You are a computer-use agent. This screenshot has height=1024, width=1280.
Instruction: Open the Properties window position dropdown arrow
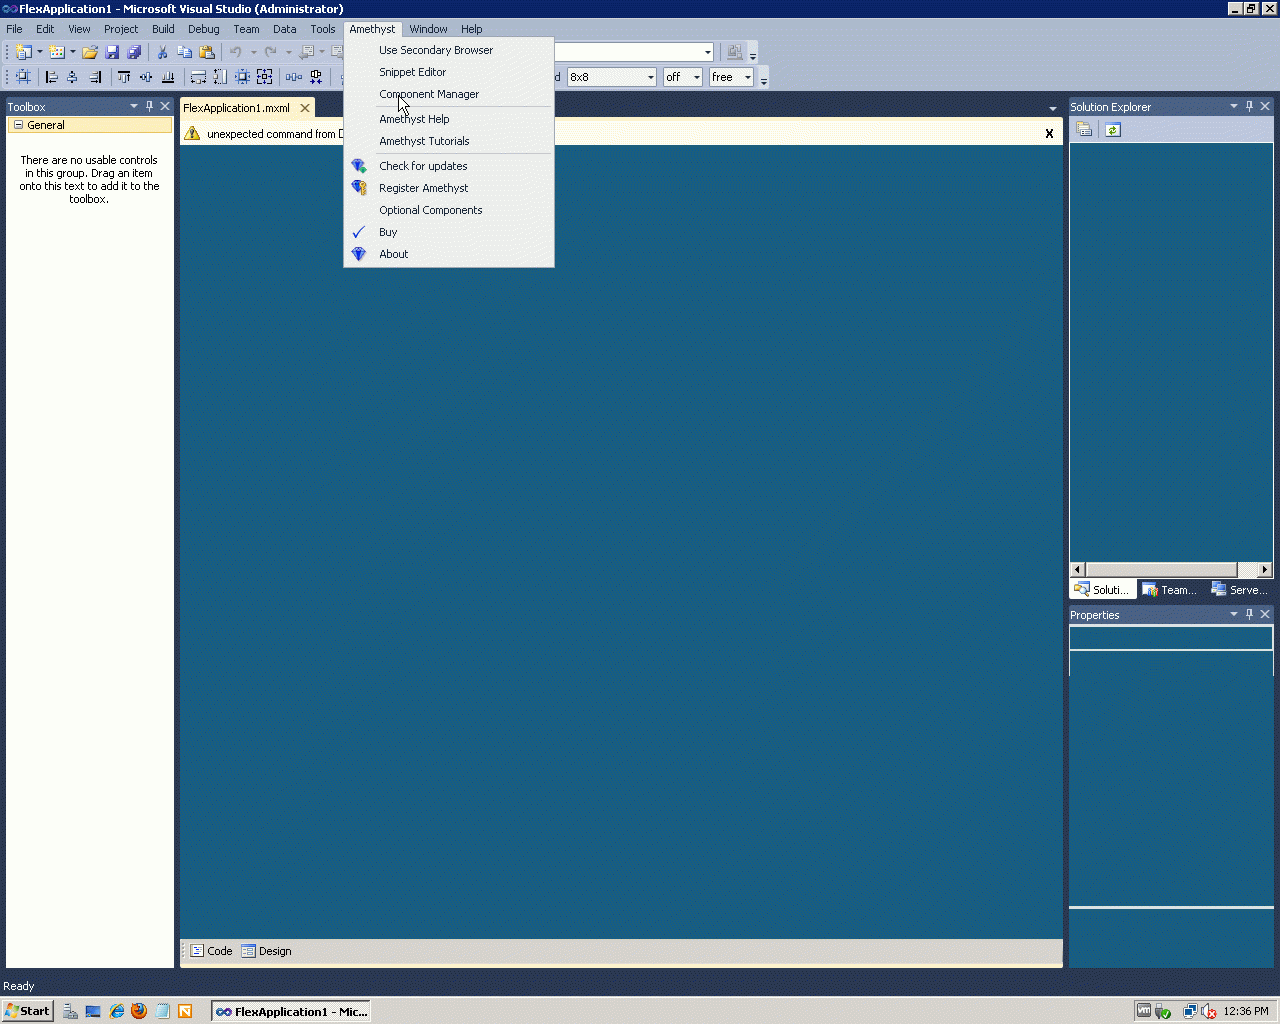tap(1234, 614)
